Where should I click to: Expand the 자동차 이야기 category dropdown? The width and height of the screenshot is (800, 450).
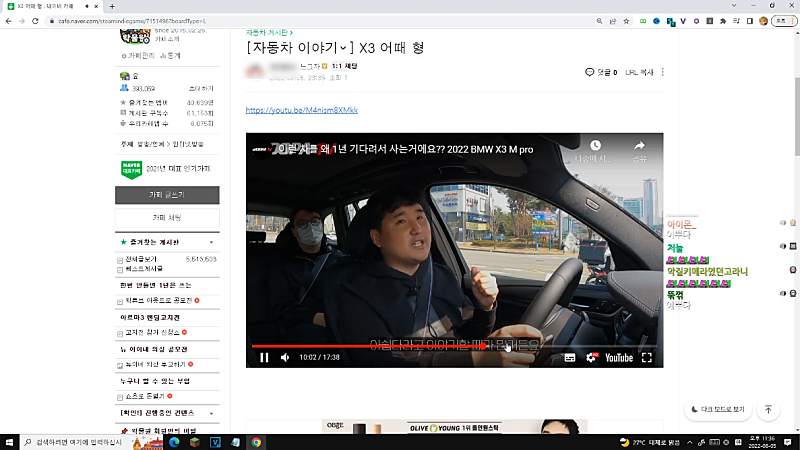click(x=343, y=48)
